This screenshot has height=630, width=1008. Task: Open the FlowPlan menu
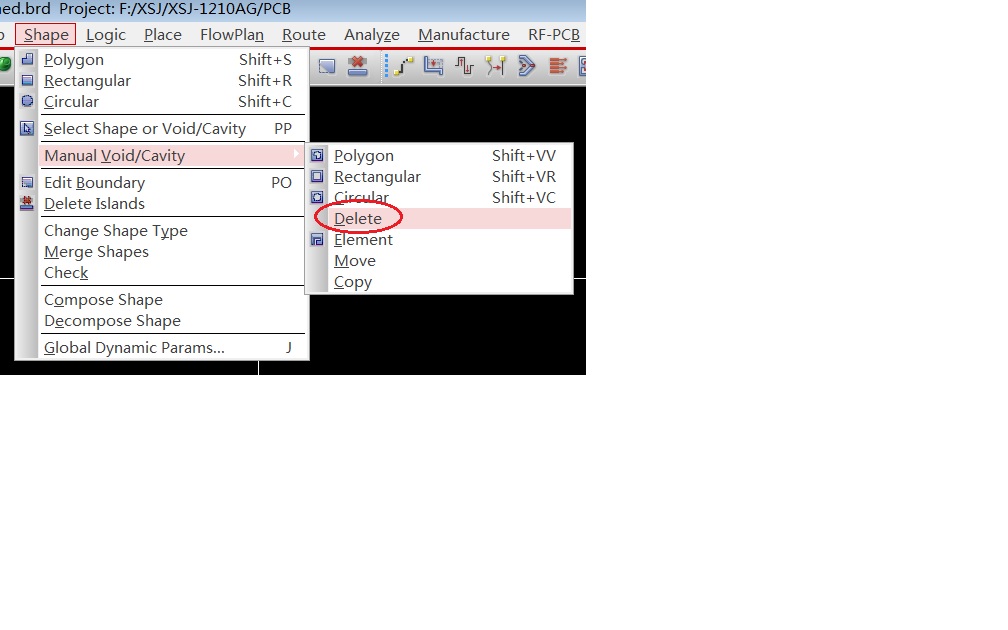[x=231, y=35]
